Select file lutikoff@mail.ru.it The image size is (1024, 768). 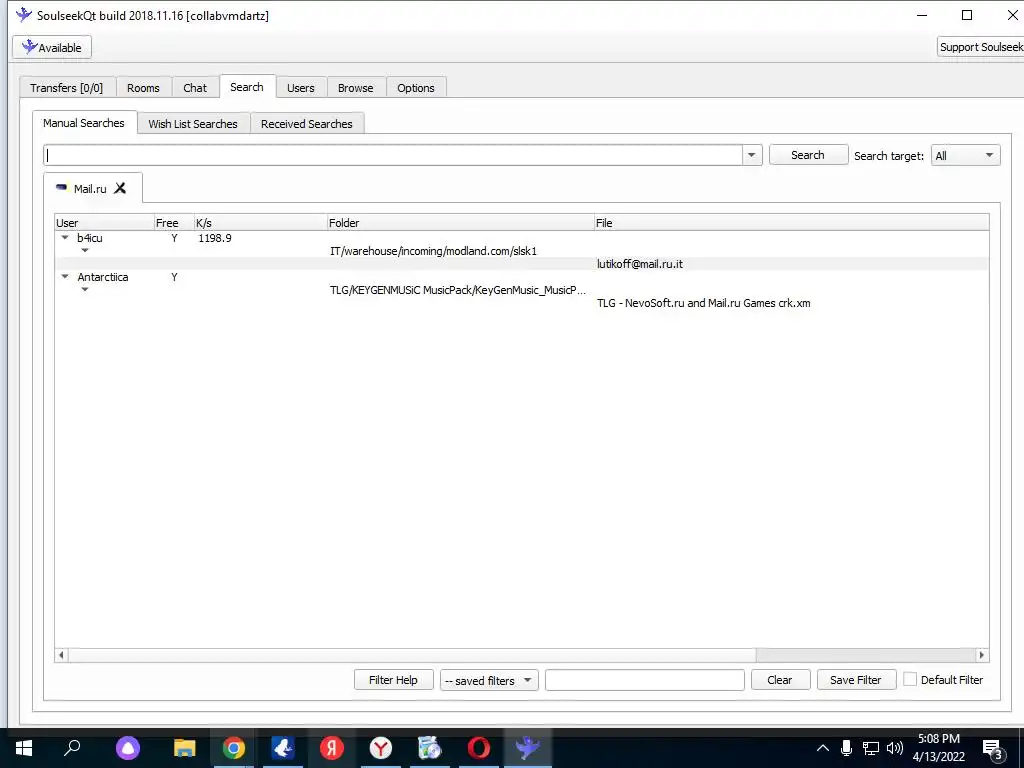[639, 264]
